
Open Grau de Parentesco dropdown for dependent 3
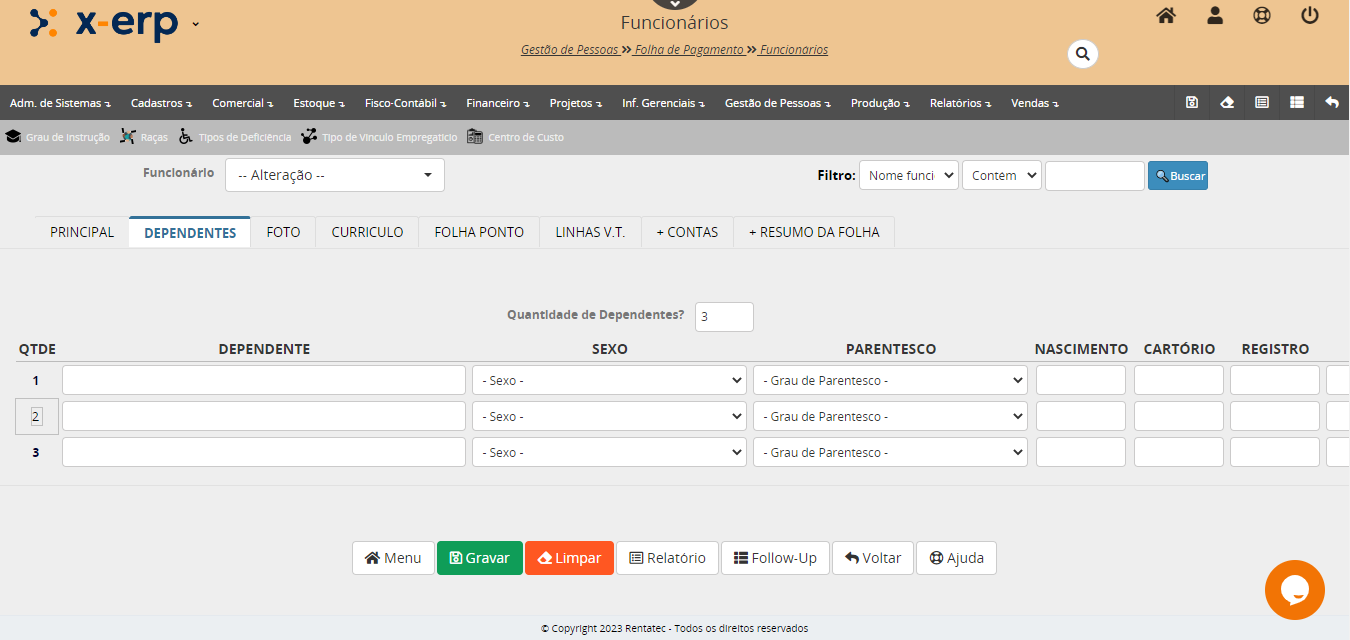coord(890,452)
